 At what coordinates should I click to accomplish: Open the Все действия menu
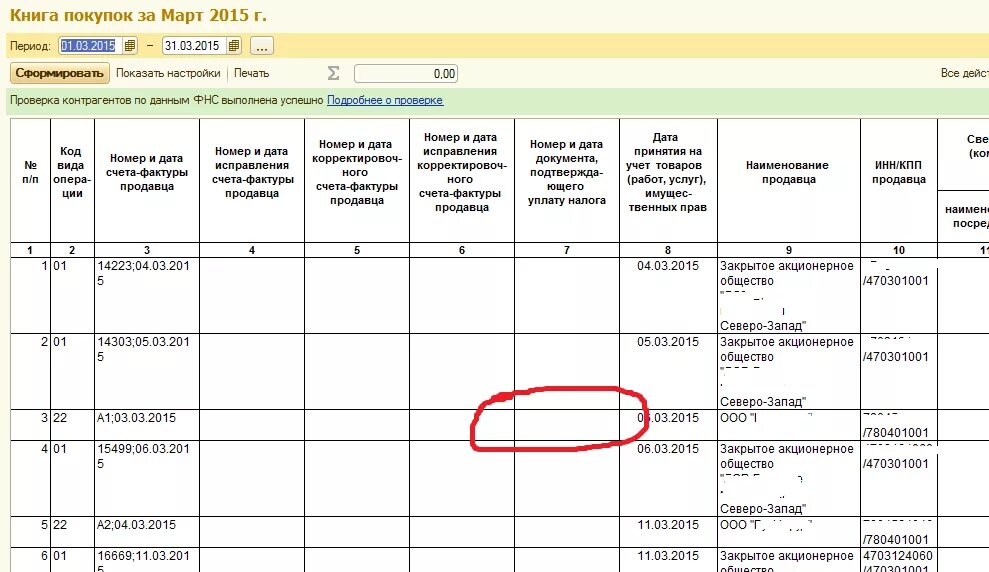(x=964, y=73)
